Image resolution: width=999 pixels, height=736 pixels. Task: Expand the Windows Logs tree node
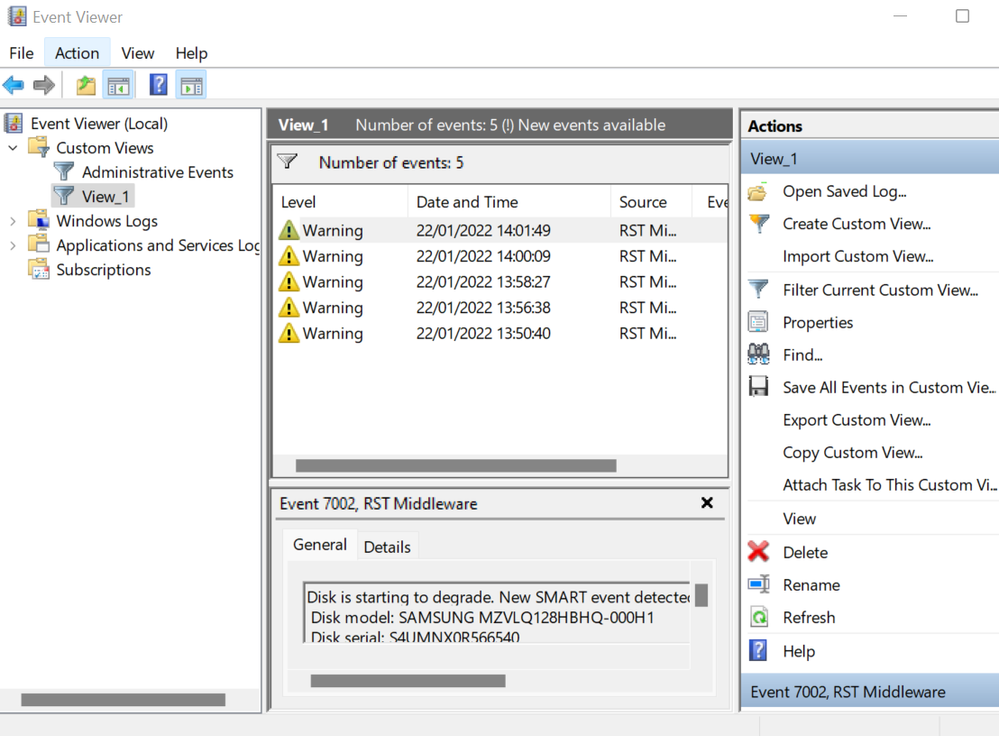13,221
